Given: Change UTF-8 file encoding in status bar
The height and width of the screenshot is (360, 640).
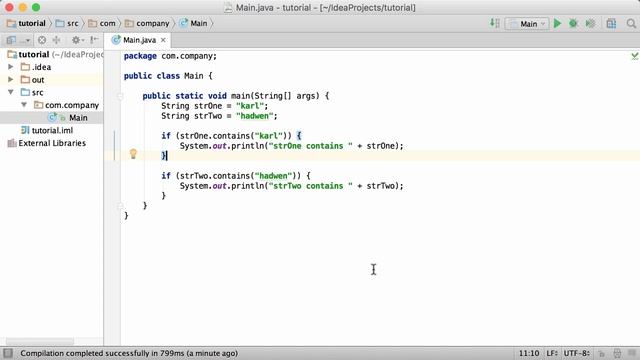Looking at the screenshot, I should pos(576,353).
